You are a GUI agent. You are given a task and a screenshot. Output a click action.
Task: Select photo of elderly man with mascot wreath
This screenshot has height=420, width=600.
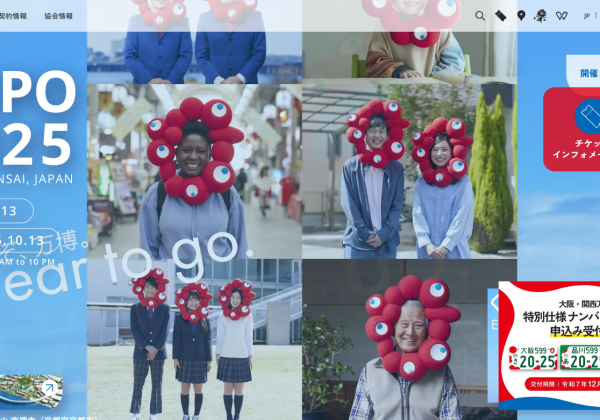[x=409, y=339]
